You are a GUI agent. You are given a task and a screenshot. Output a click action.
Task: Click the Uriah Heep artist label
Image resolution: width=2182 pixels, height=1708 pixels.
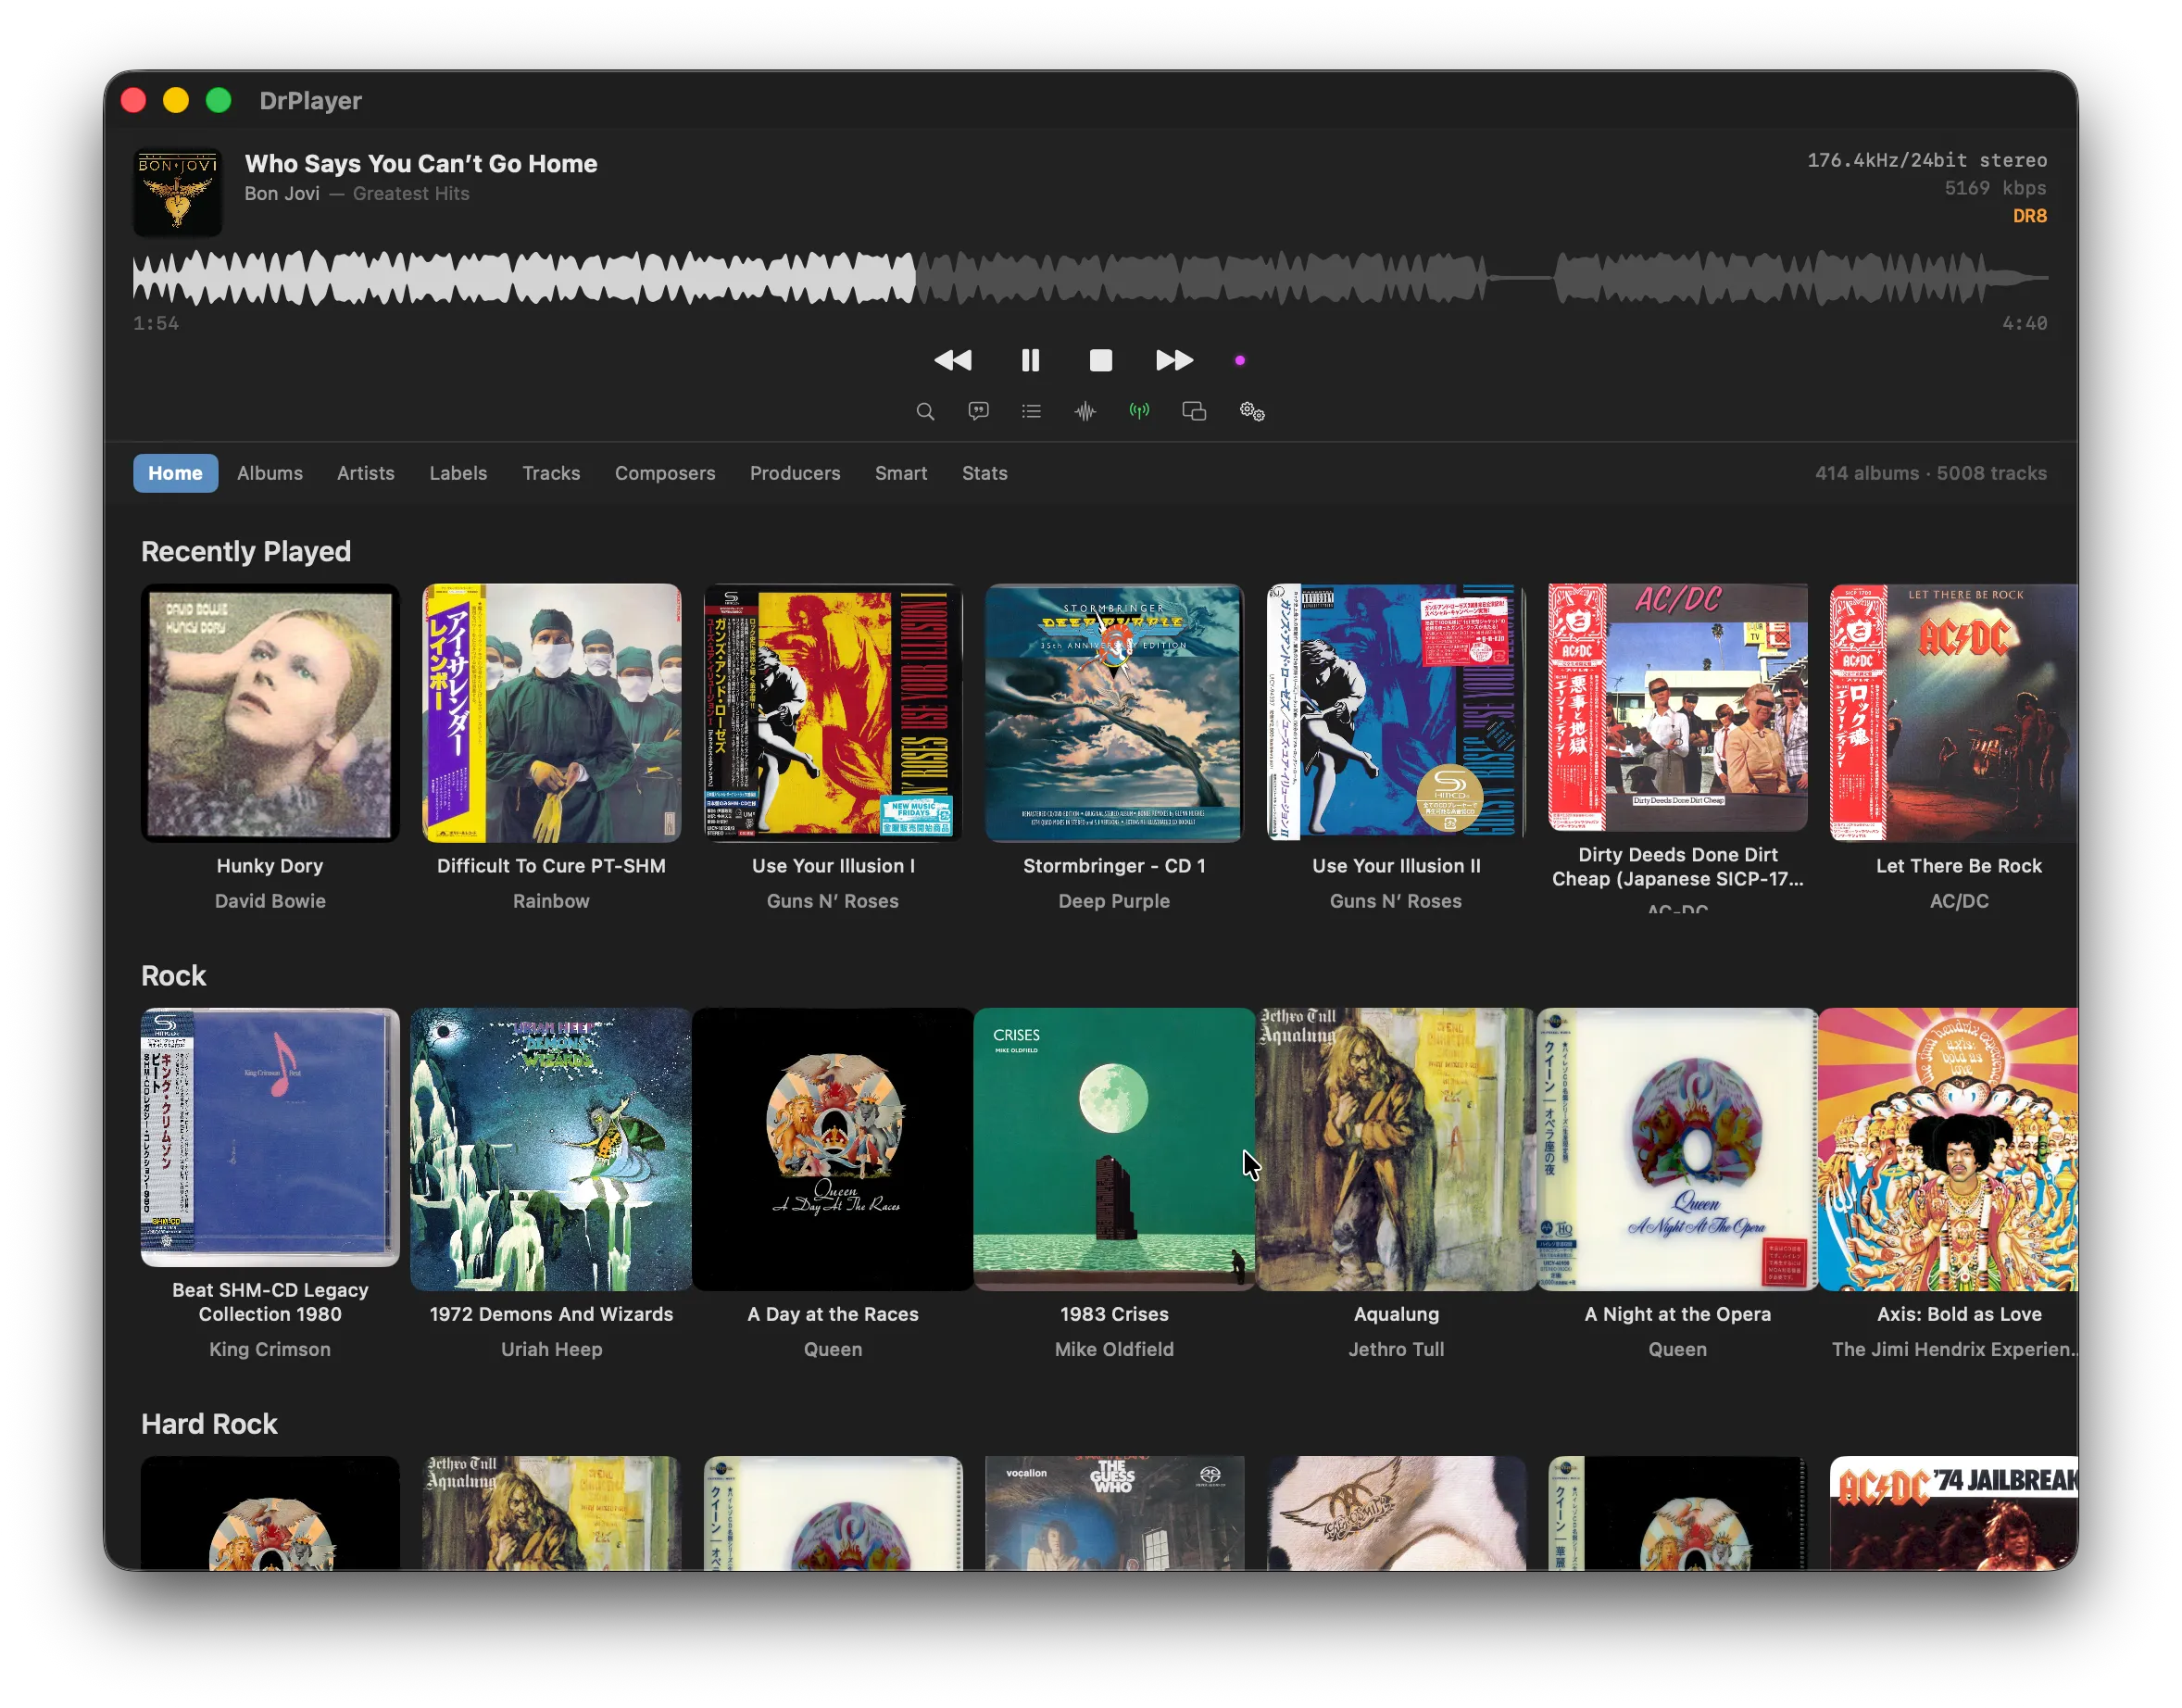551,1349
